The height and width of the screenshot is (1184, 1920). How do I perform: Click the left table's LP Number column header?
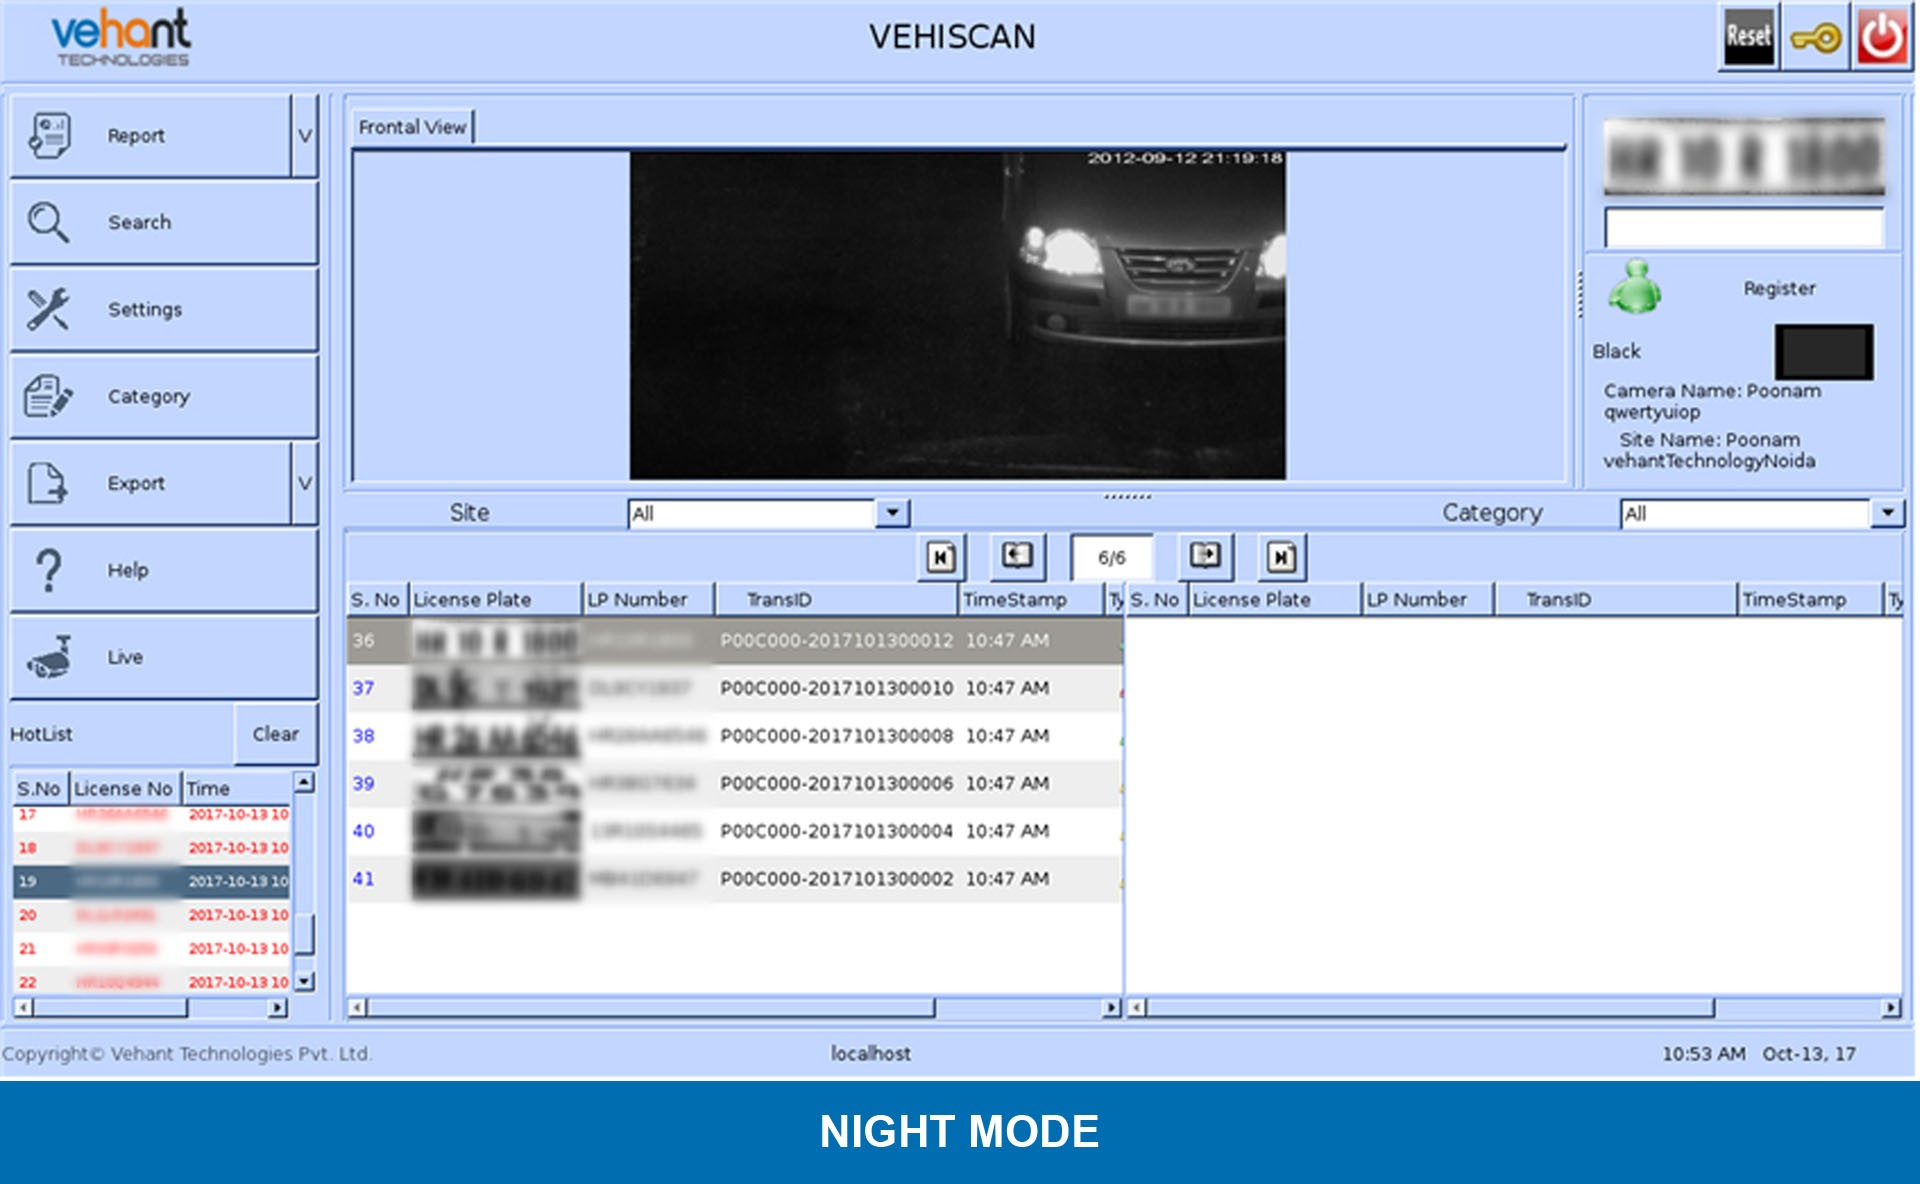coord(648,600)
